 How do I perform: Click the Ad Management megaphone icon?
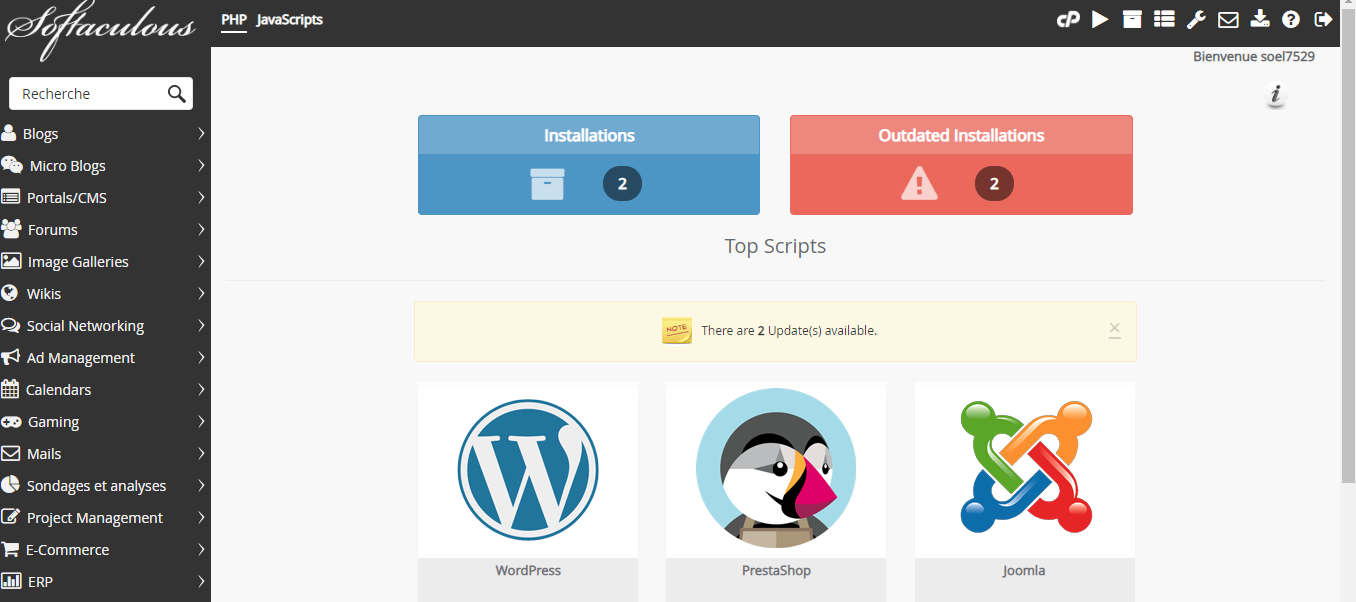[11, 357]
